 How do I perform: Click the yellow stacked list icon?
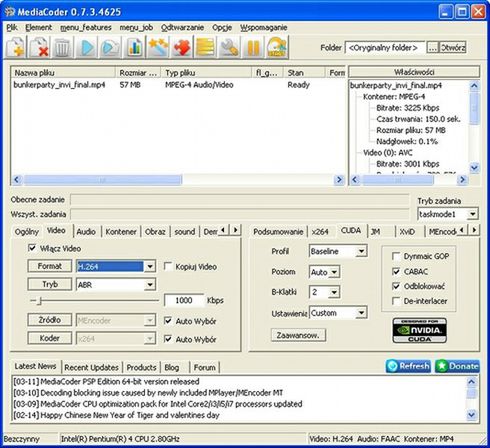[205, 47]
